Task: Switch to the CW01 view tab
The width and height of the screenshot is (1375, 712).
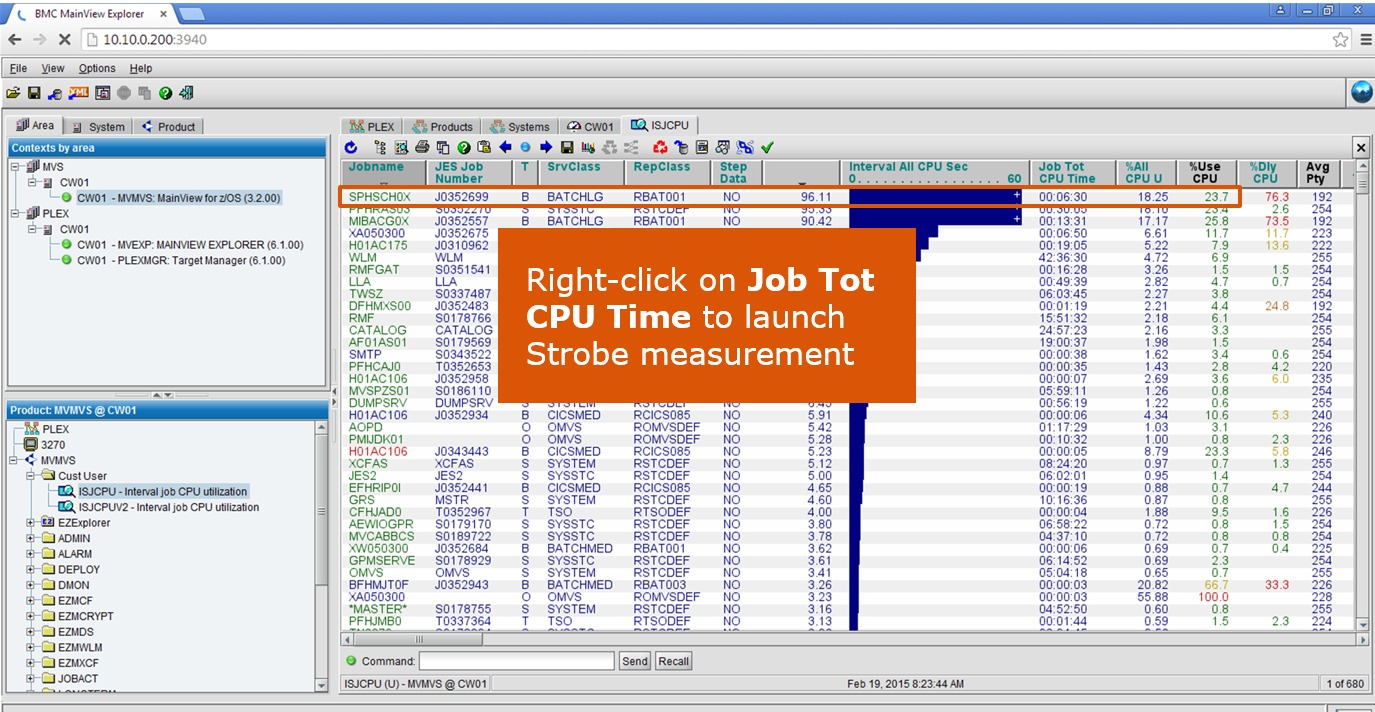Action: [590, 127]
